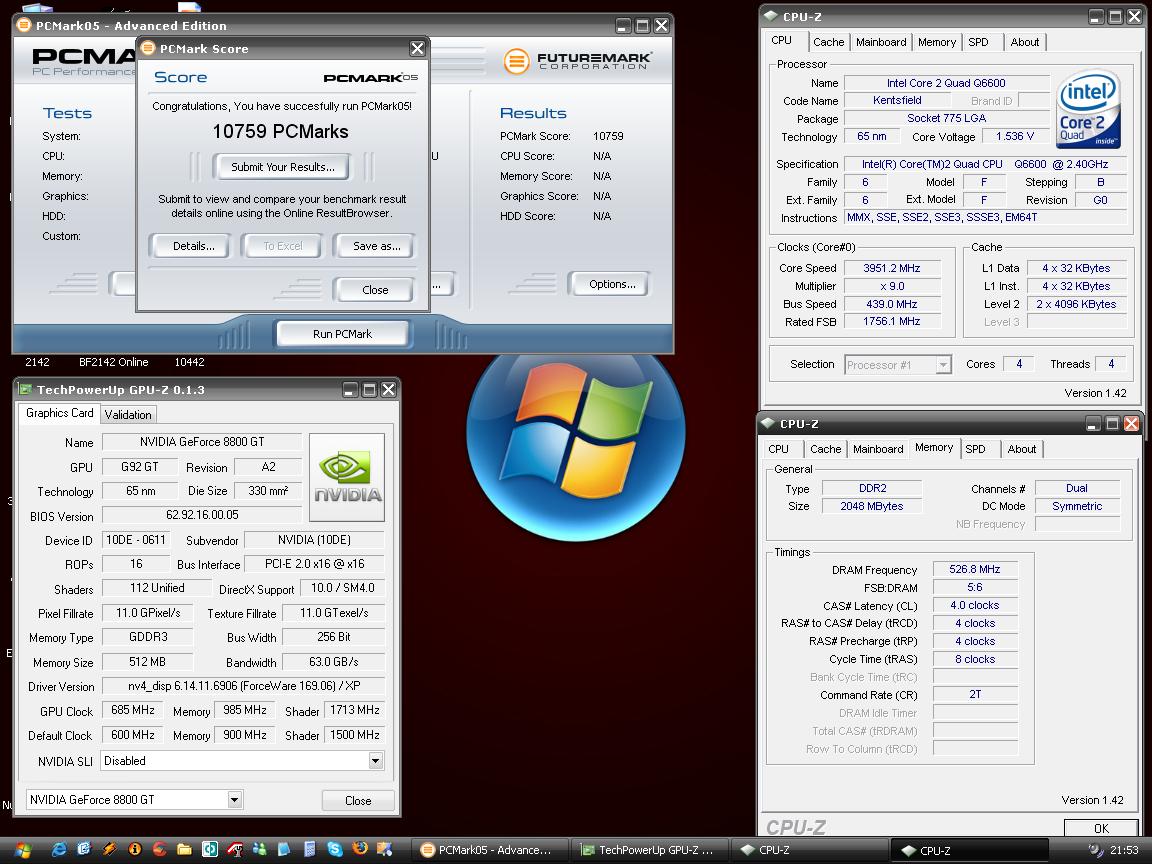Viewport: 1152px width, 864px height.
Task: Click Close button in GPU-Z
Action: [x=358, y=800]
